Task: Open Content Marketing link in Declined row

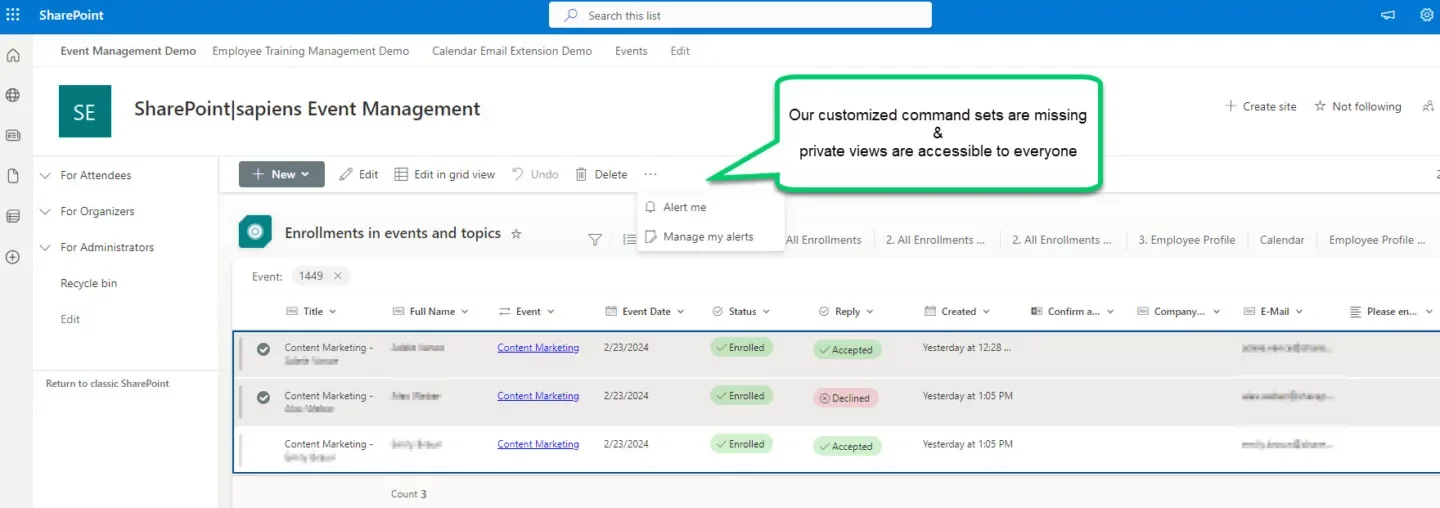Action: pos(538,396)
